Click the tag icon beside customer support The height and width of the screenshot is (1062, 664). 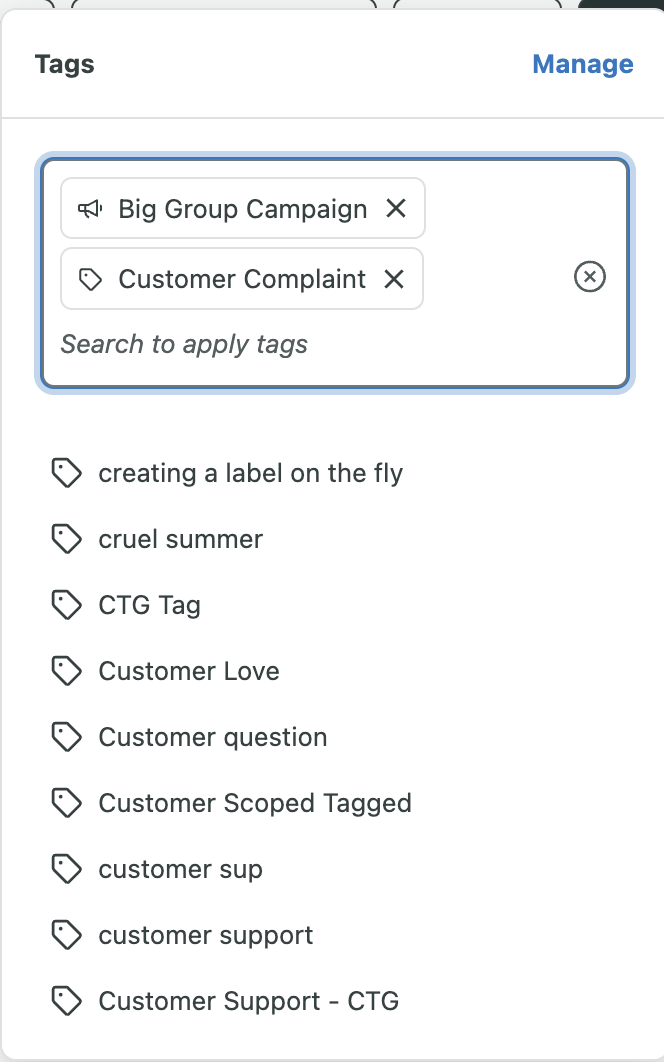[66, 935]
